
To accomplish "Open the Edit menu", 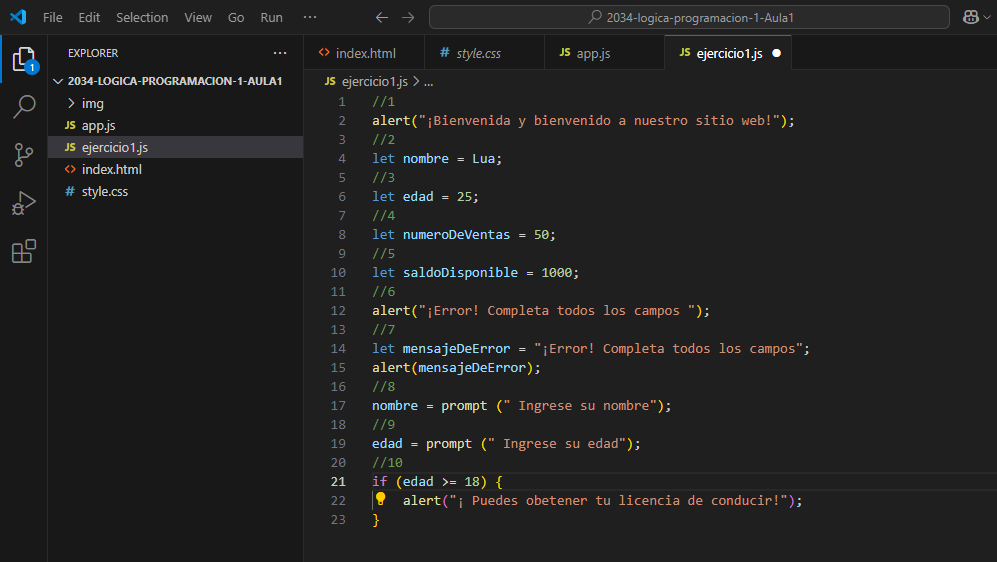I will 89,17.
